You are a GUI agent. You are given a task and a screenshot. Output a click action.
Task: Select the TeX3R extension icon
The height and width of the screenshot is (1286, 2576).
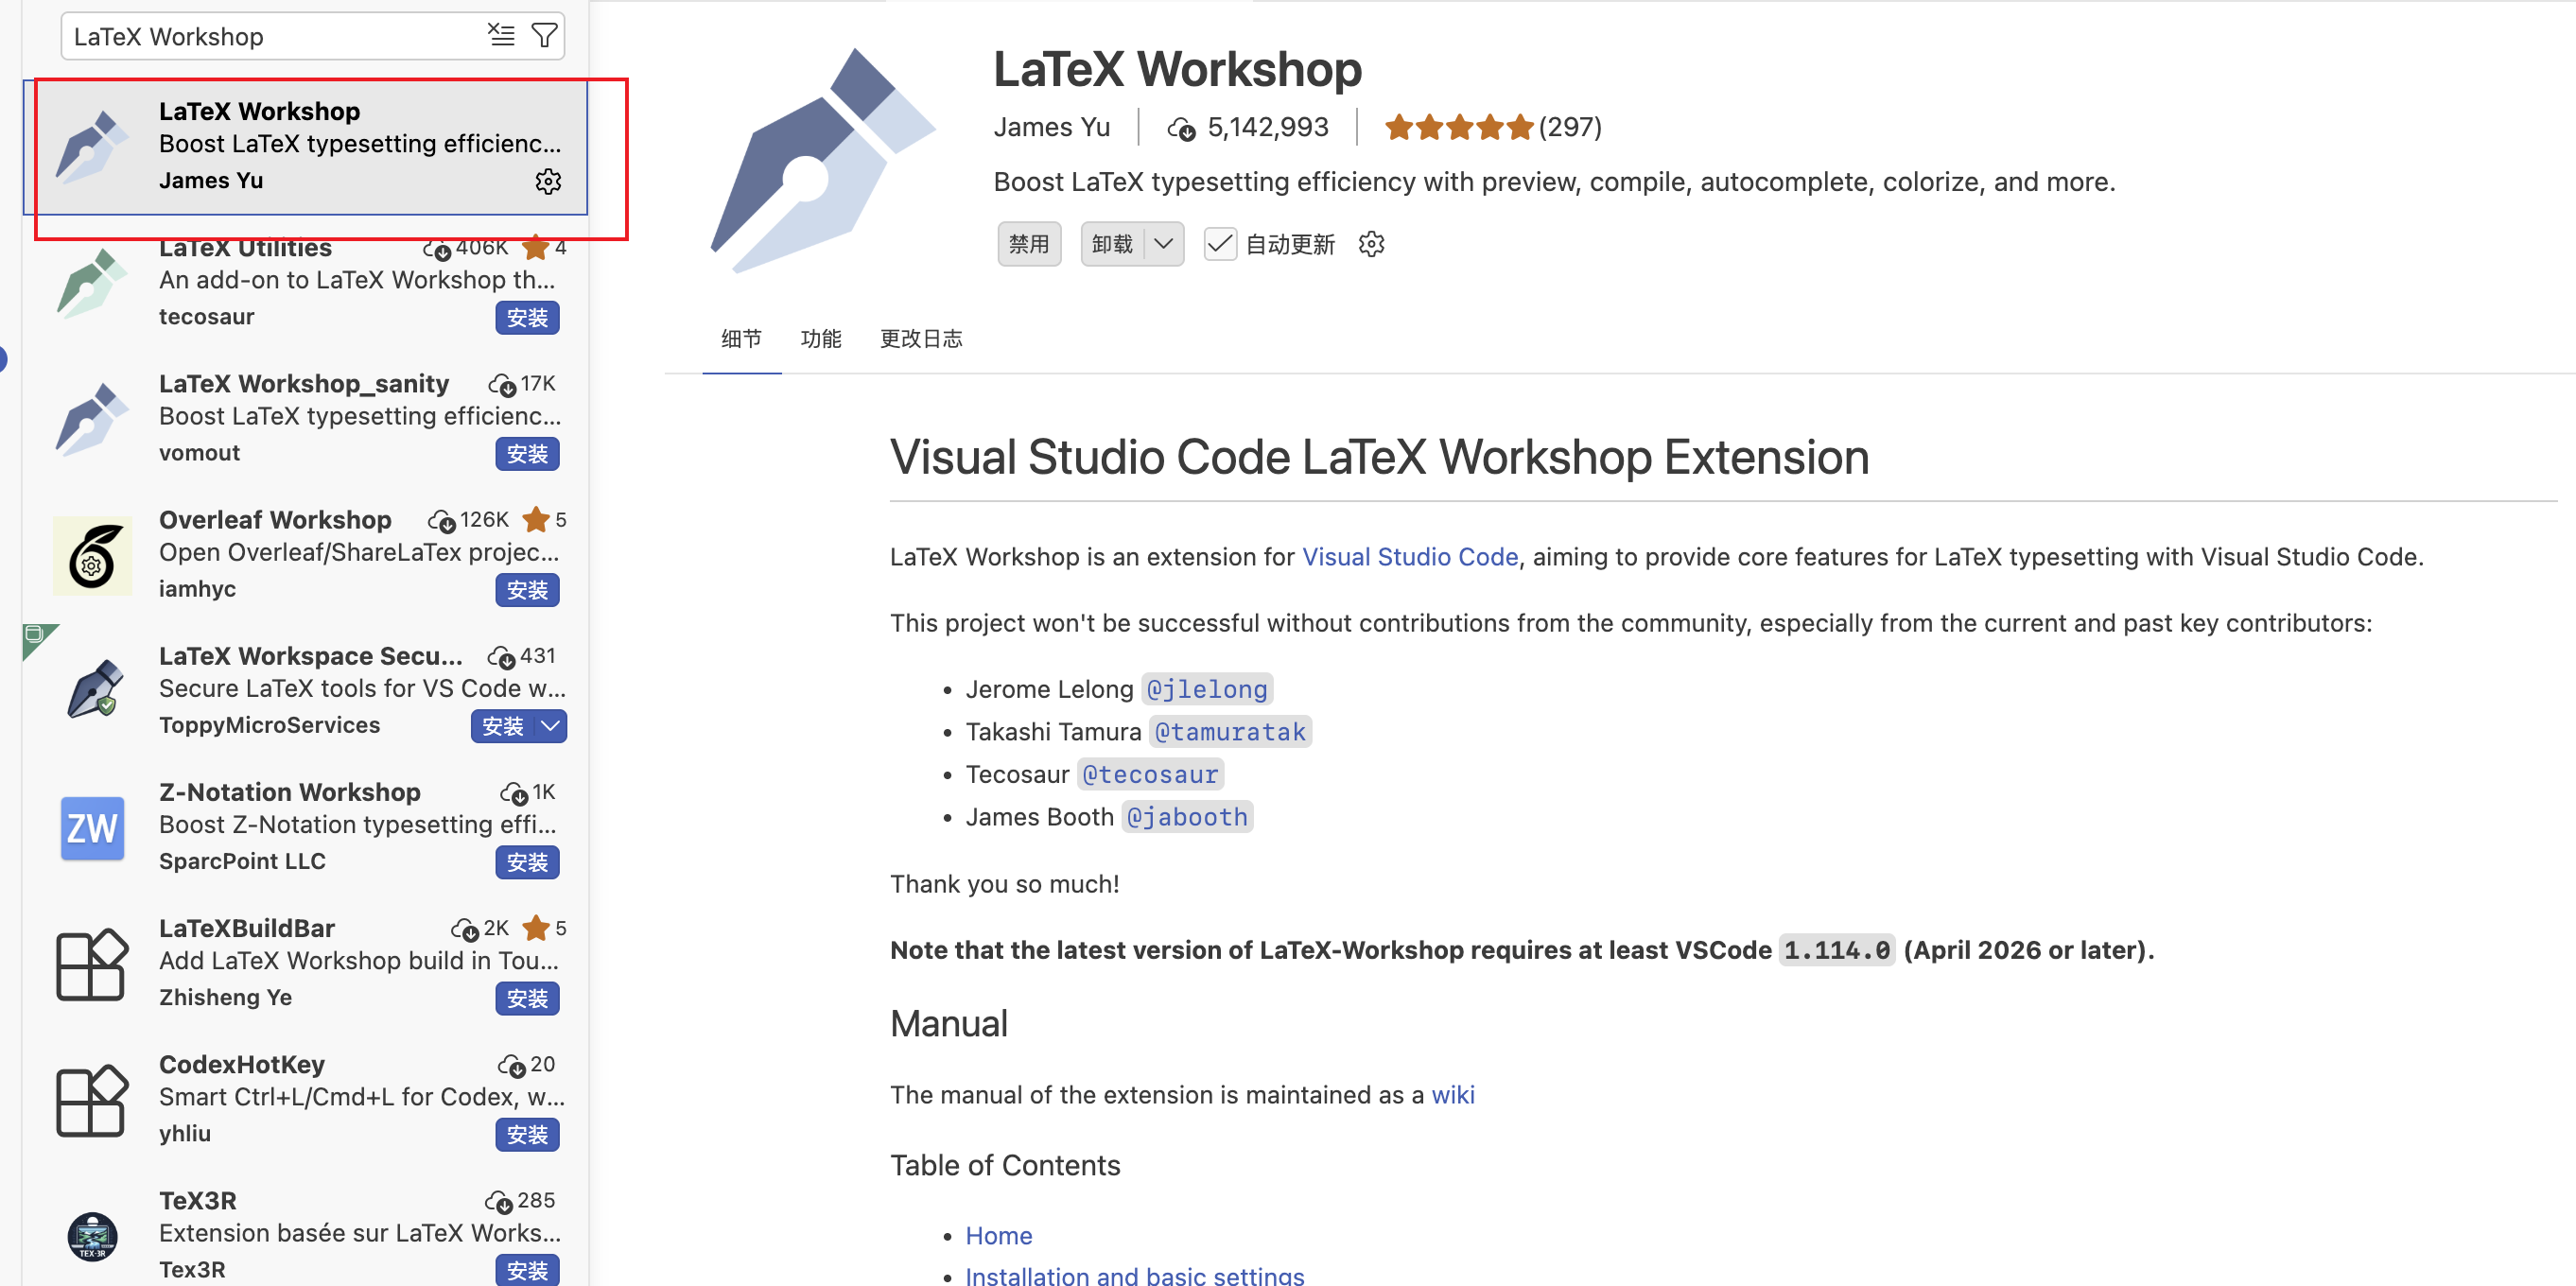[92, 1236]
